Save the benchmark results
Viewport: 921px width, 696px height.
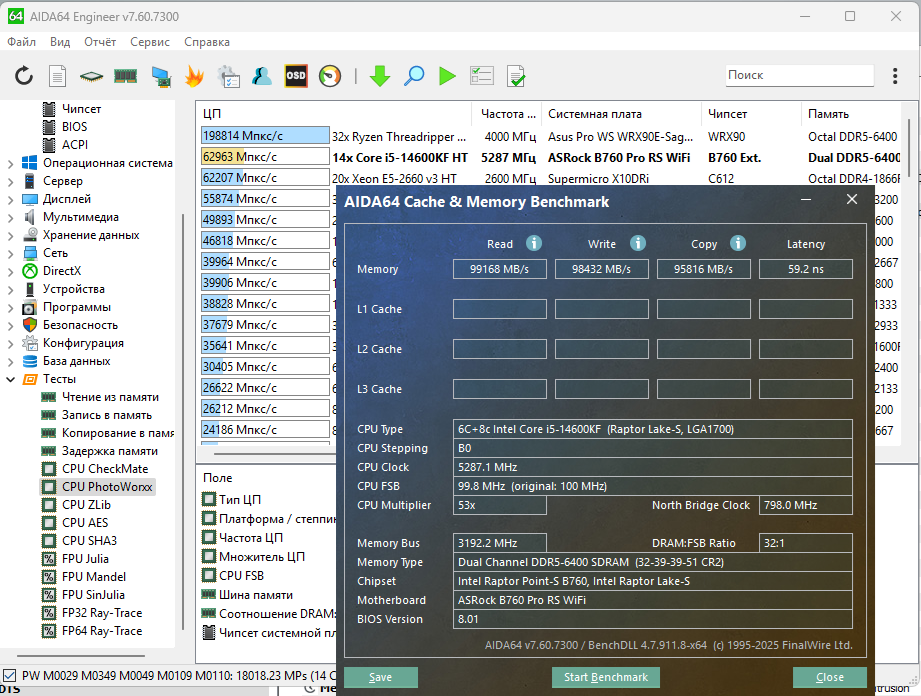pos(381,677)
